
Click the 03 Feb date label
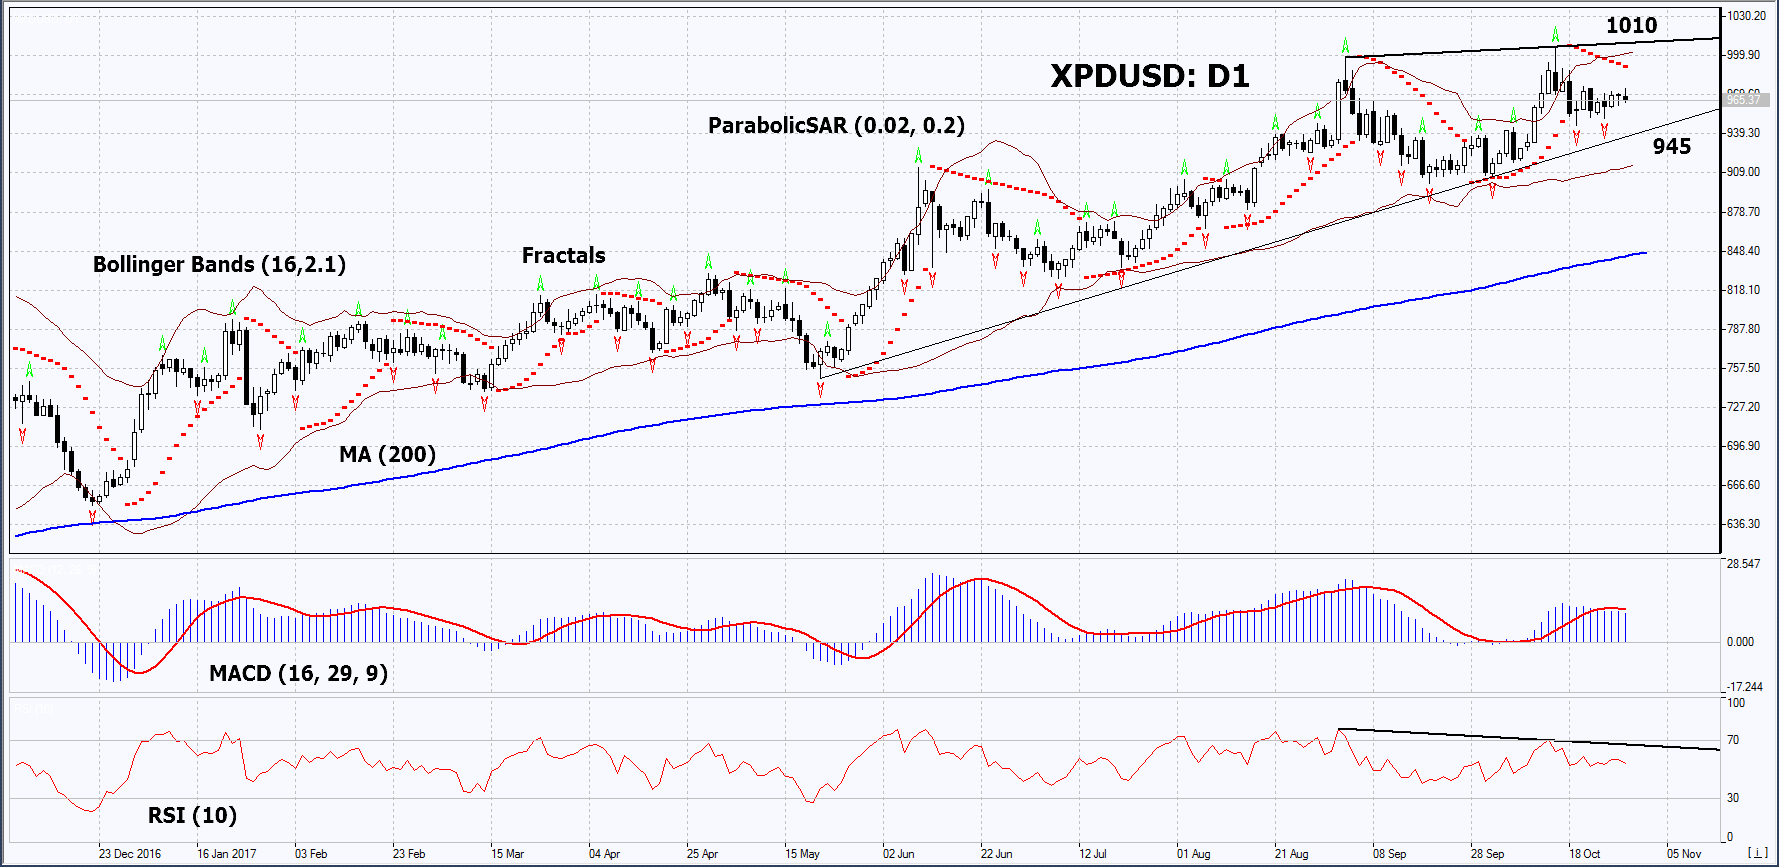coord(311,854)
